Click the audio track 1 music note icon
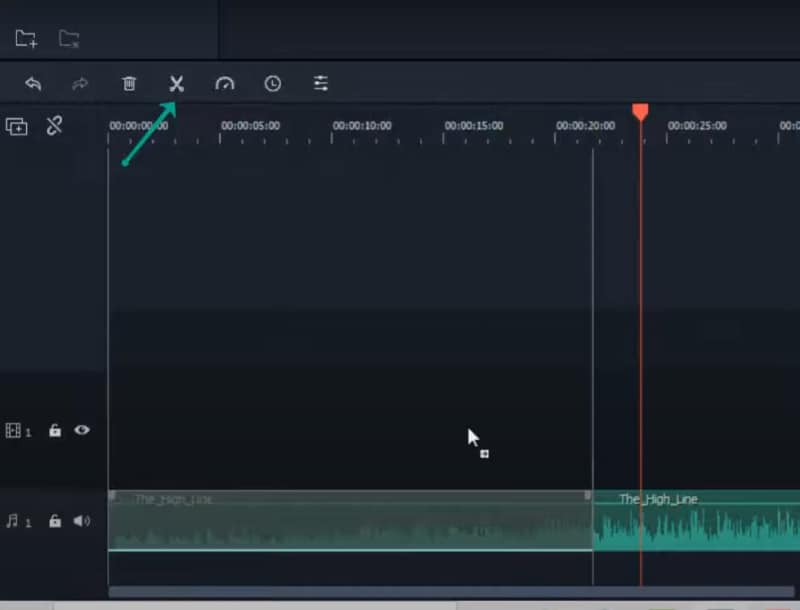800x610 pixels. pos(12,521)
